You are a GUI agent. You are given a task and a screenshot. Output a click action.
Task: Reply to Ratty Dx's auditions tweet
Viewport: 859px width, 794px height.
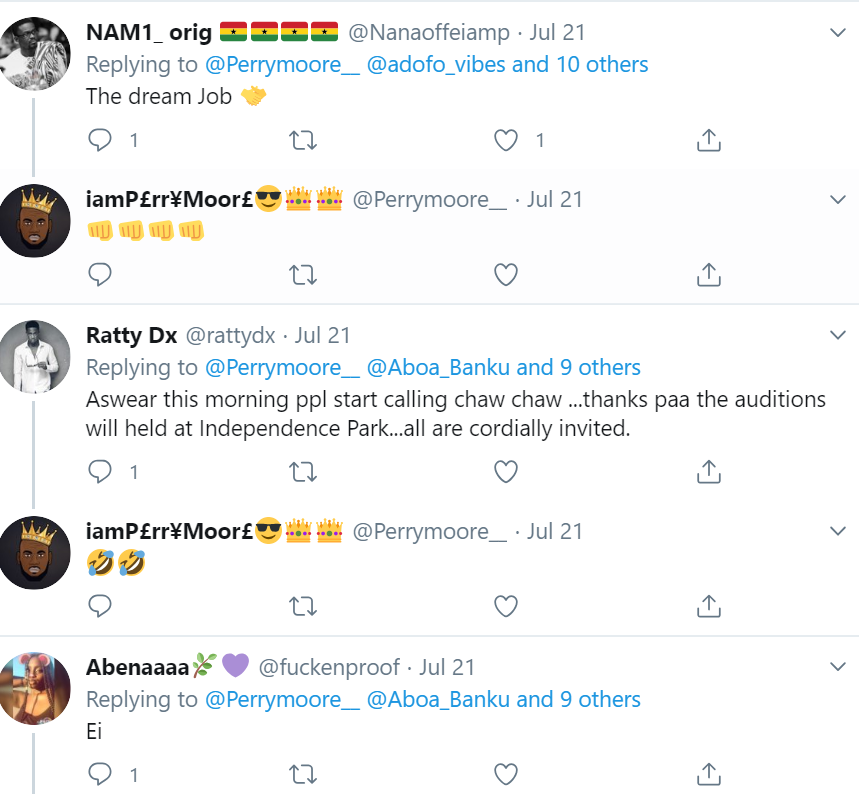click(x=100, y=471)
